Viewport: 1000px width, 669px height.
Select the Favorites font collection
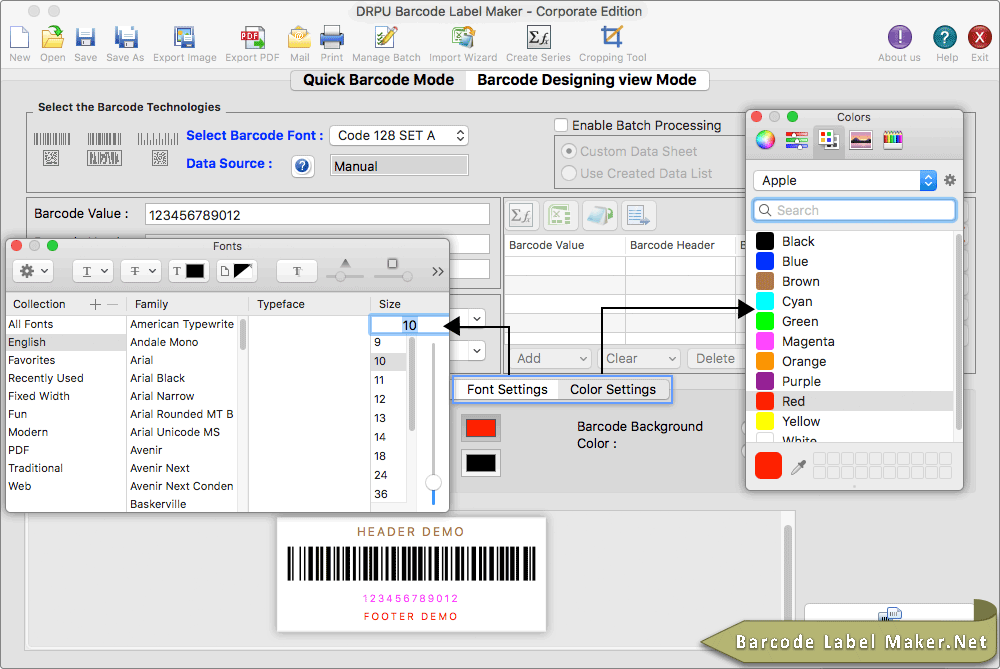pos(66,360)
